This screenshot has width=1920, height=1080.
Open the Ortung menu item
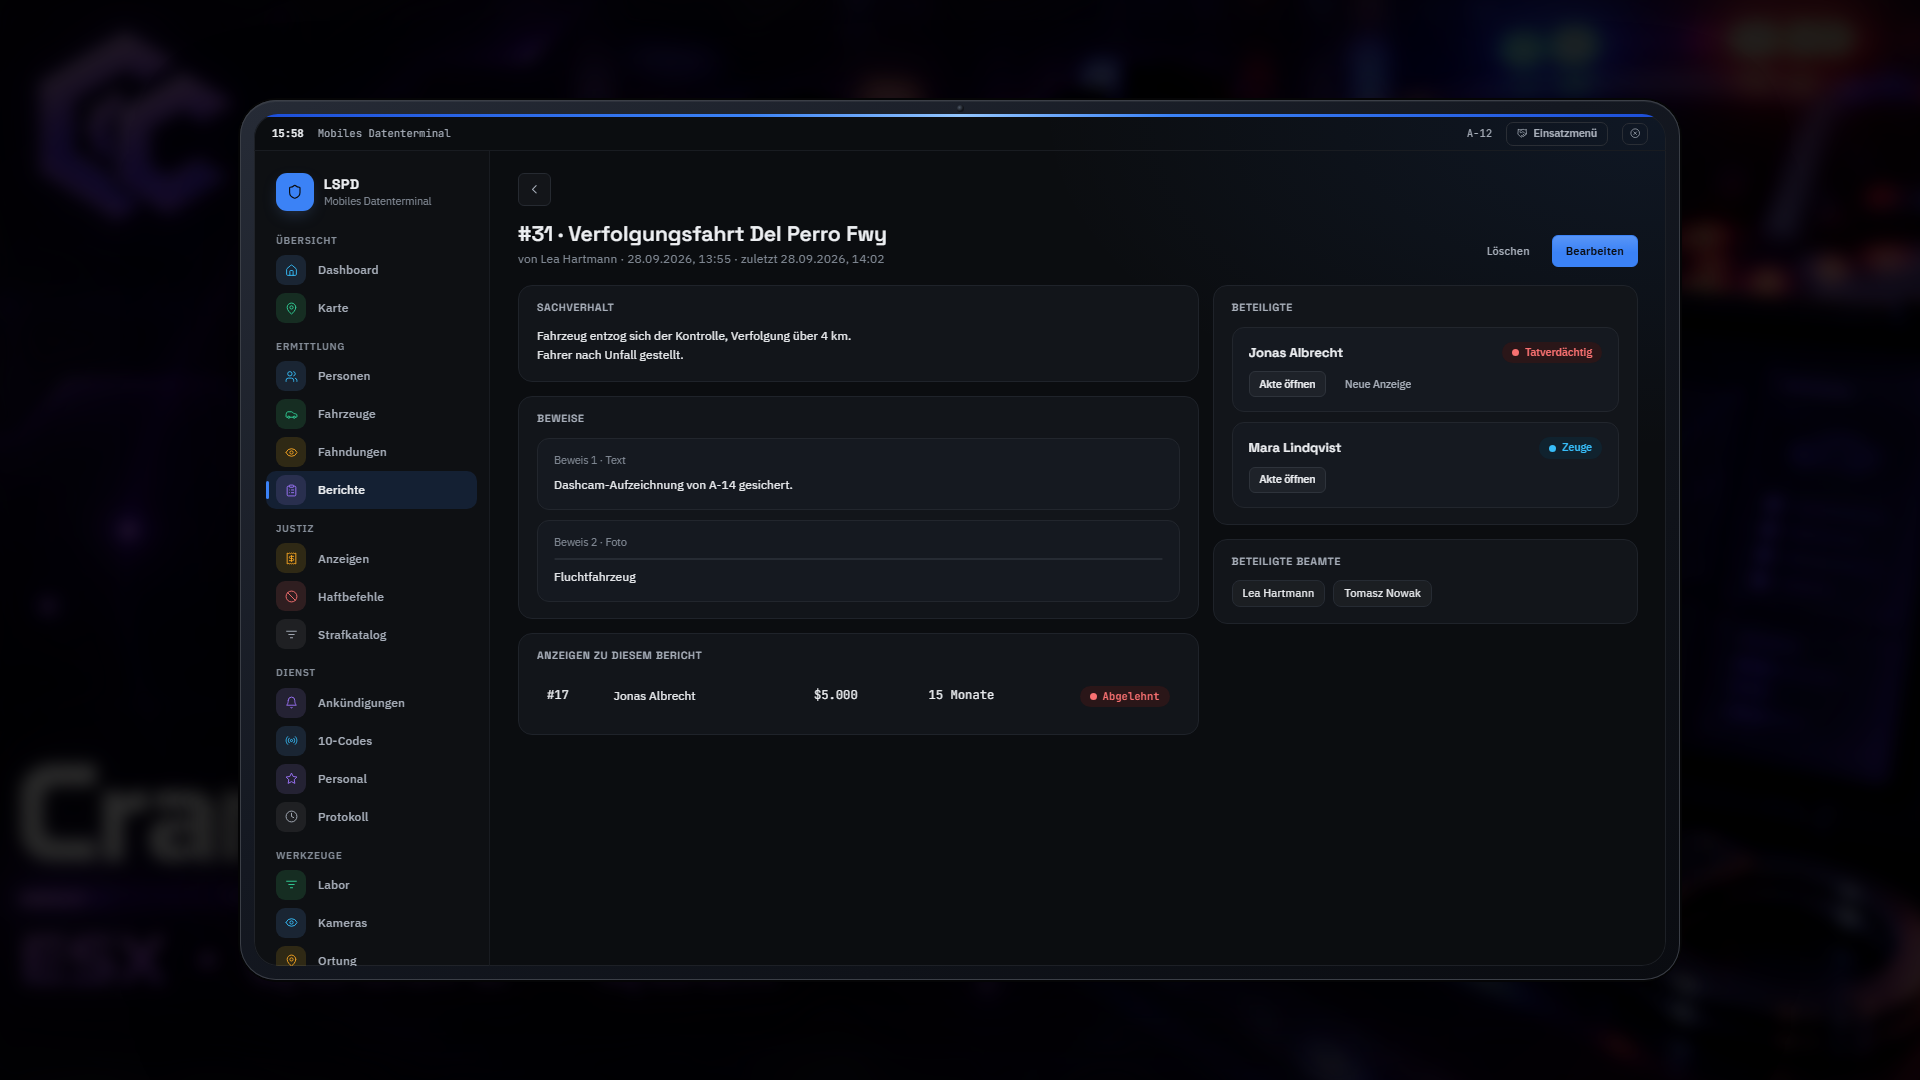click(x=371, y=959)
